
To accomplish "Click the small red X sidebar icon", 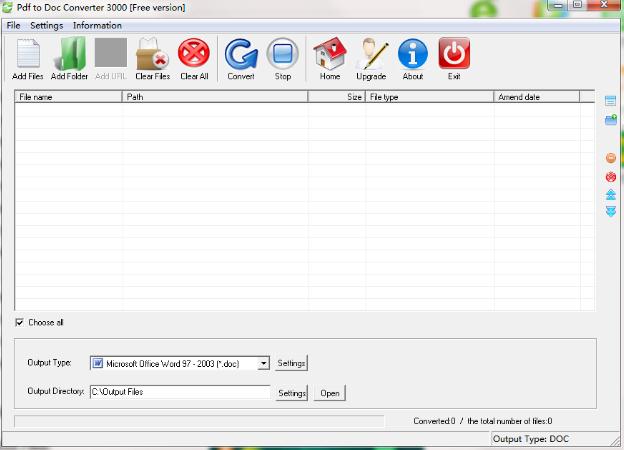I will pos(611,177).
